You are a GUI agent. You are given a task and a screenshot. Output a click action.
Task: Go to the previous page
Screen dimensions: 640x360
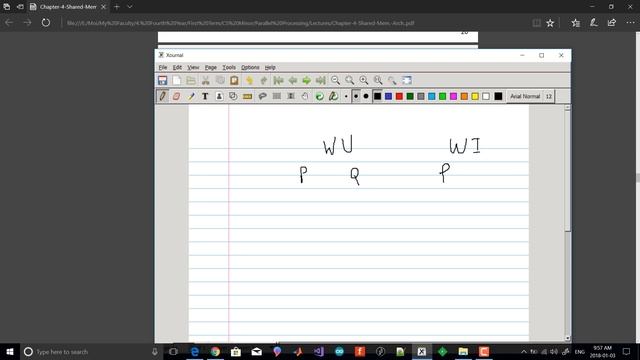click(293, 80)
